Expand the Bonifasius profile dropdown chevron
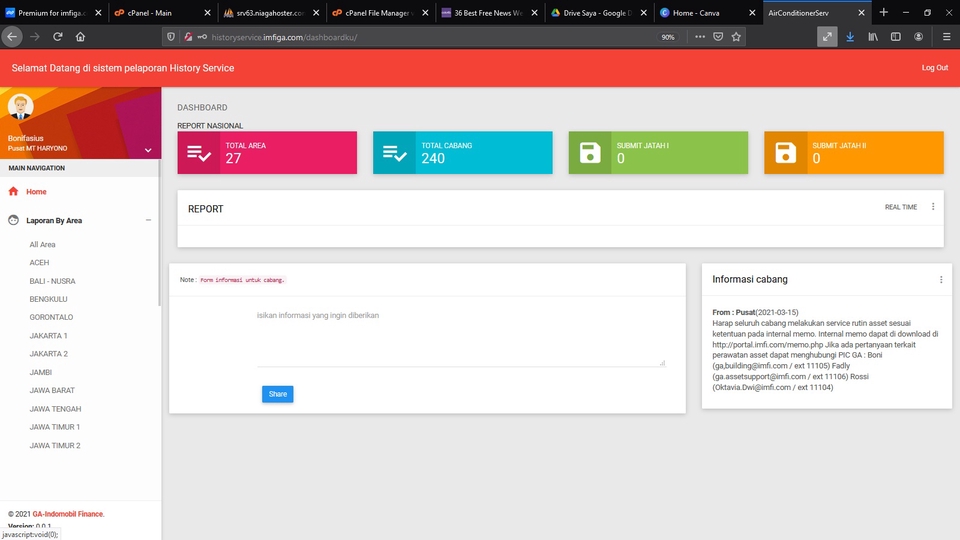Image resolution: width=960 pixels, height=540 pixels. [x=148, y=150]
